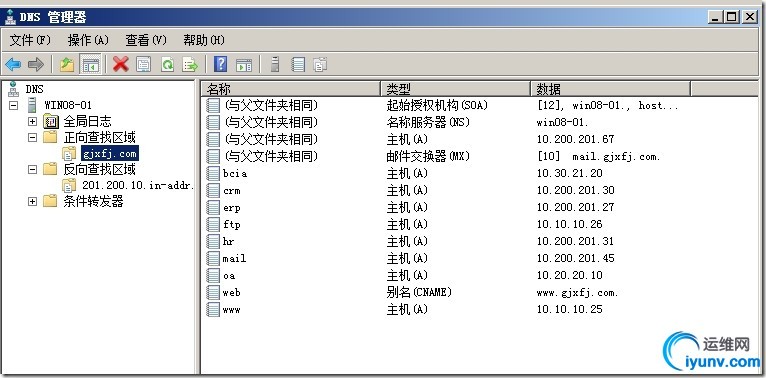Expand the 条件转发器 node

32,201
